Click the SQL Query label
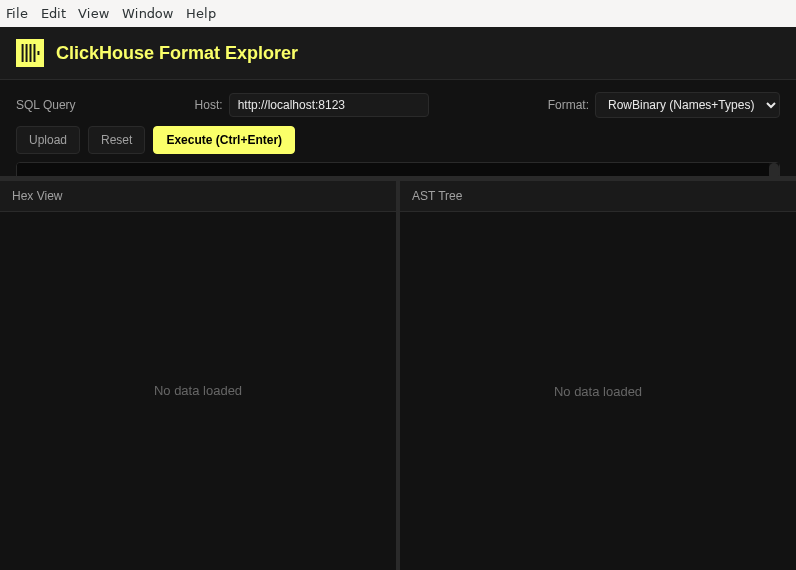This screenshot has height=570, width=796. (x=46, y=105)
